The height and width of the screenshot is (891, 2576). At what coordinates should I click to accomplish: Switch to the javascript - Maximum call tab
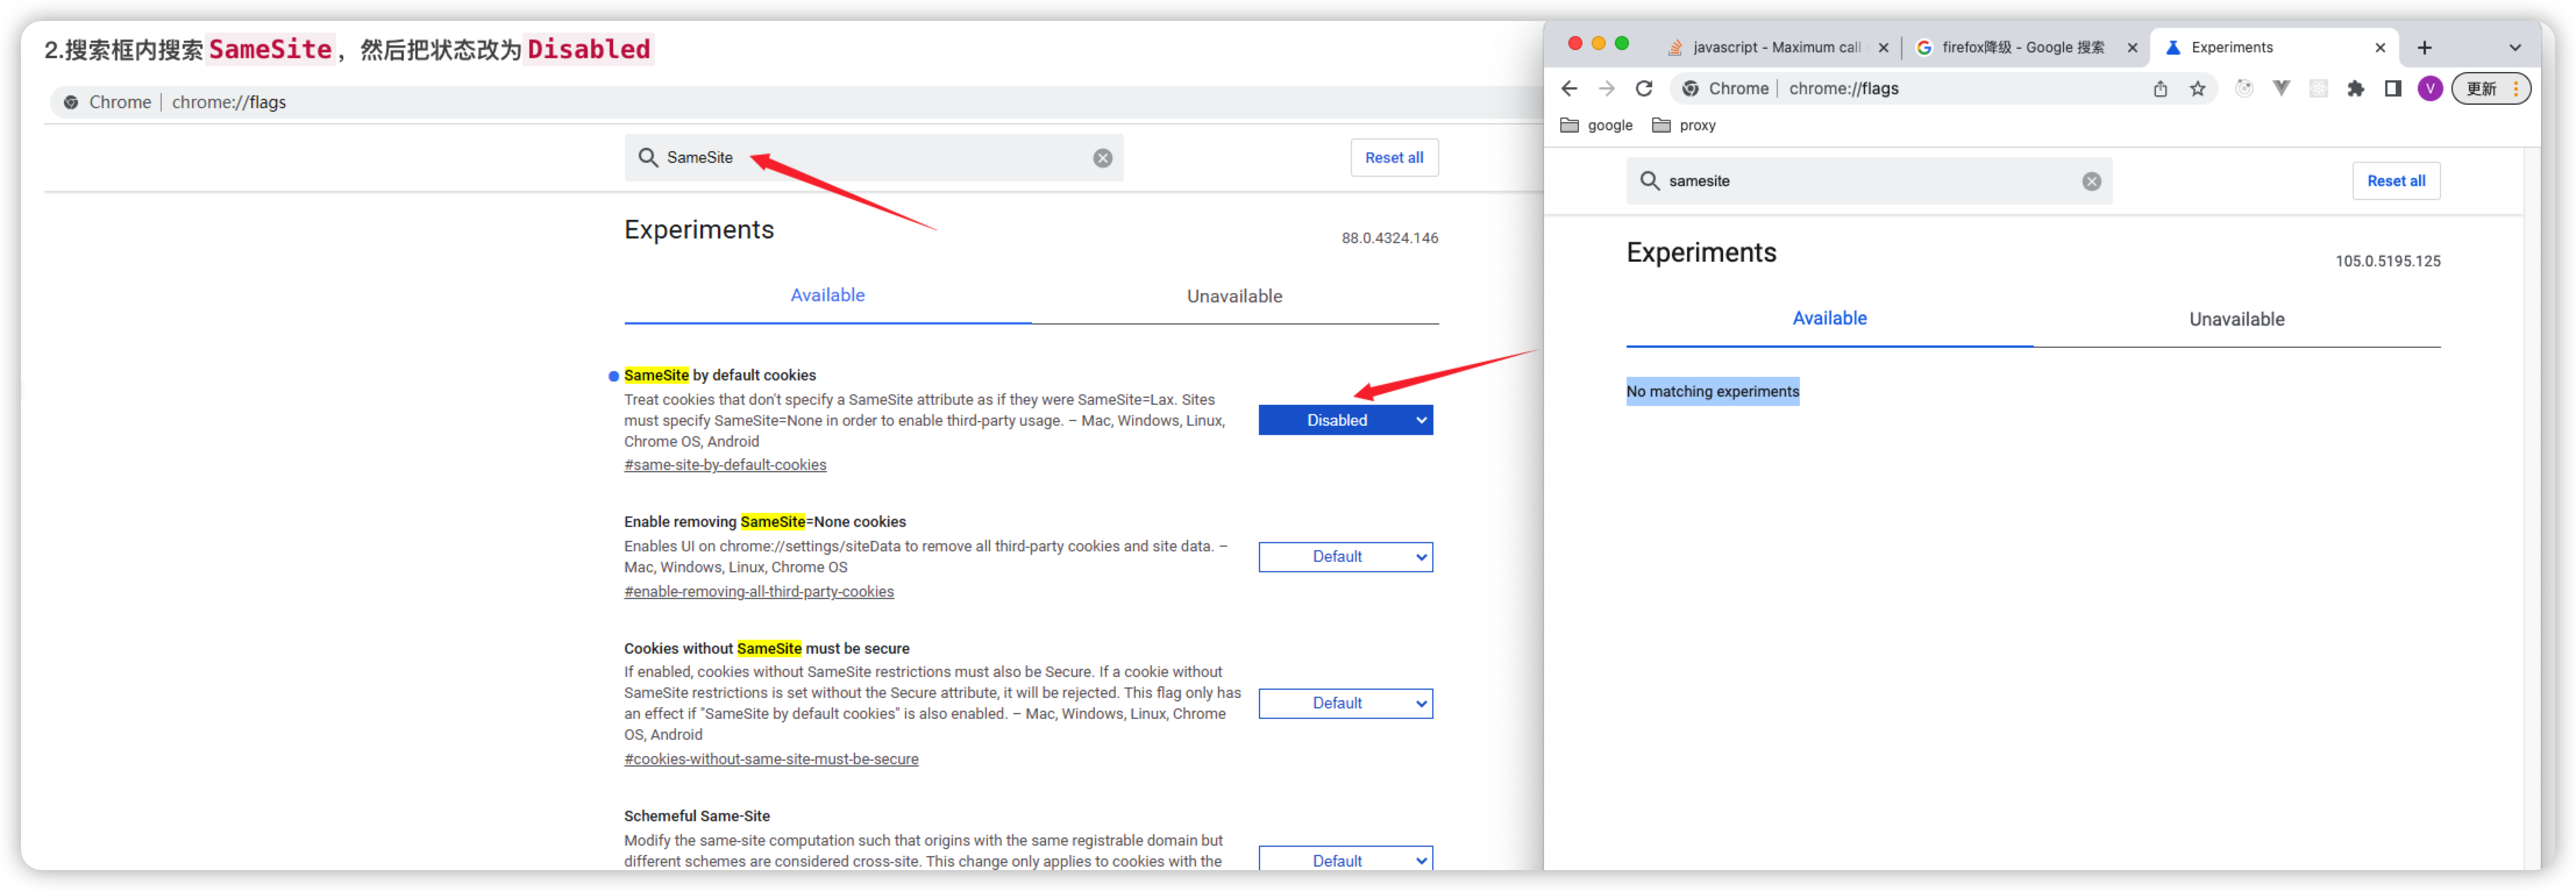point(1775,48)
